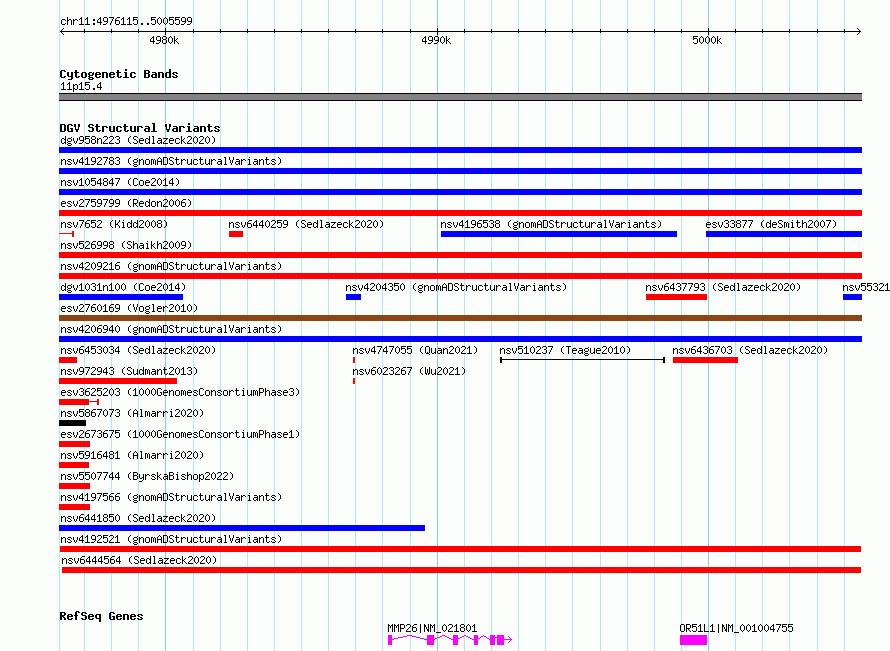Select the DGV Structural Variants track title
Screen dimensions: 890x651
pyautogui.click(x=140, y=128)
